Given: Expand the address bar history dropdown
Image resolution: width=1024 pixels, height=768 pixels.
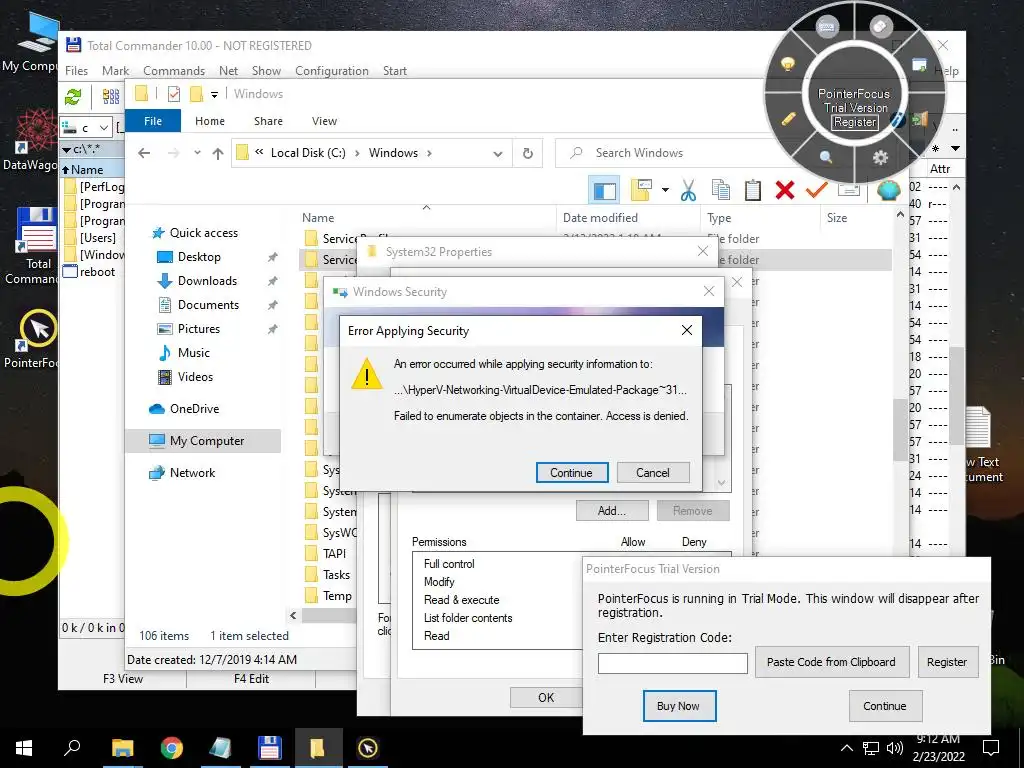Looking at the screenshot, I should tap(498, 153).
